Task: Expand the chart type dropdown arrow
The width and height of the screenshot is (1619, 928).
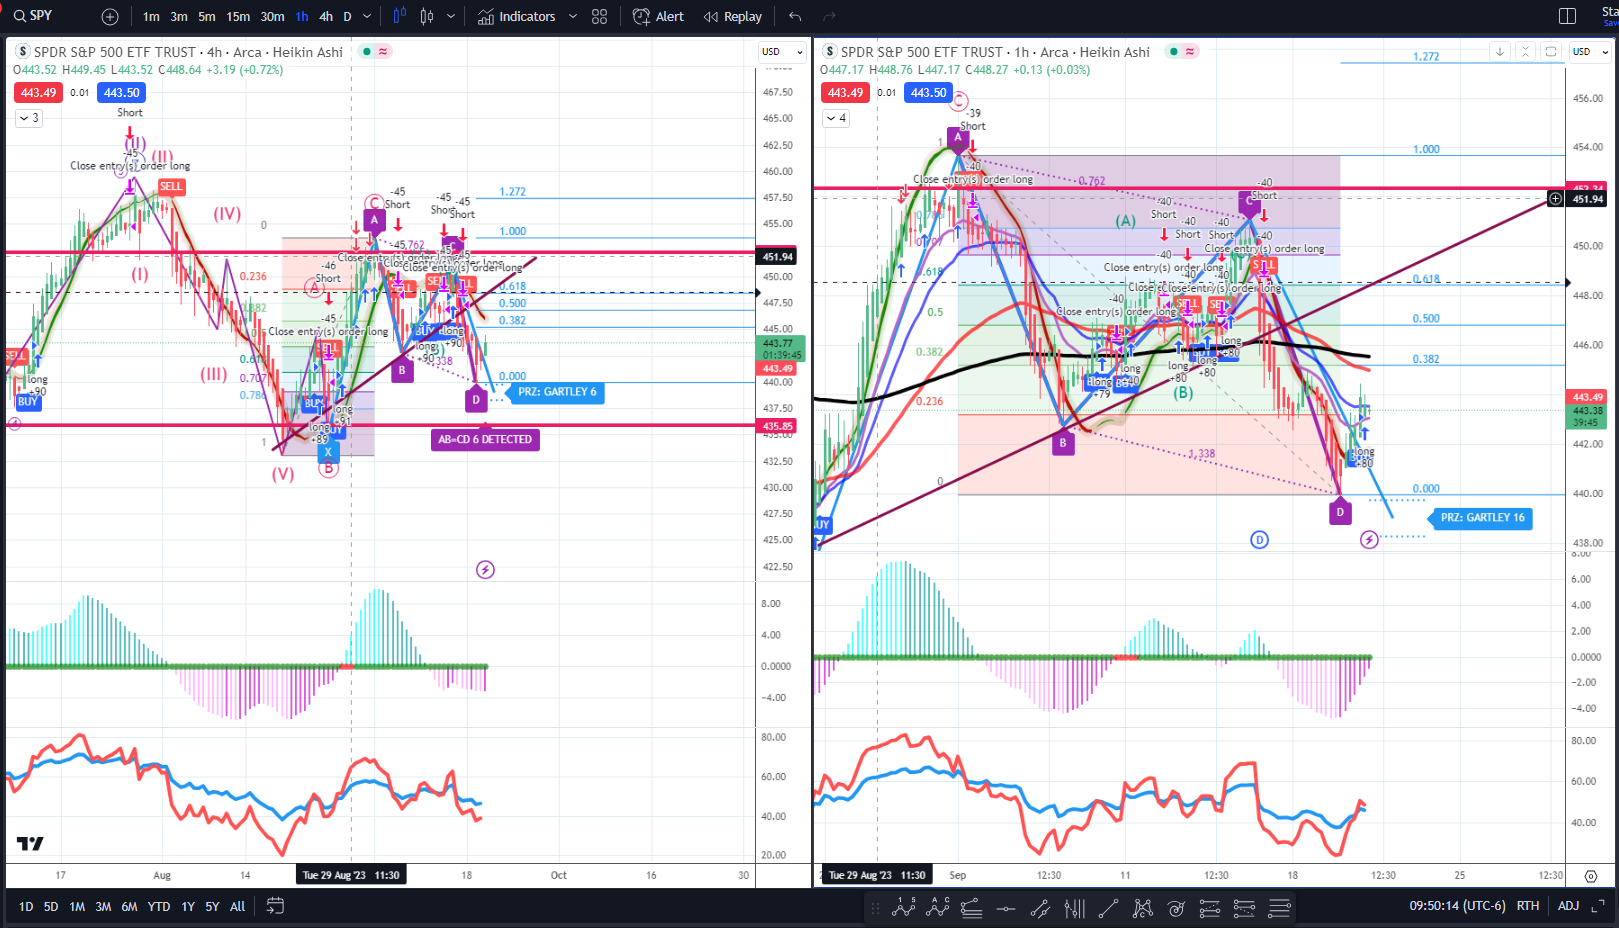Action: point(451,17)
